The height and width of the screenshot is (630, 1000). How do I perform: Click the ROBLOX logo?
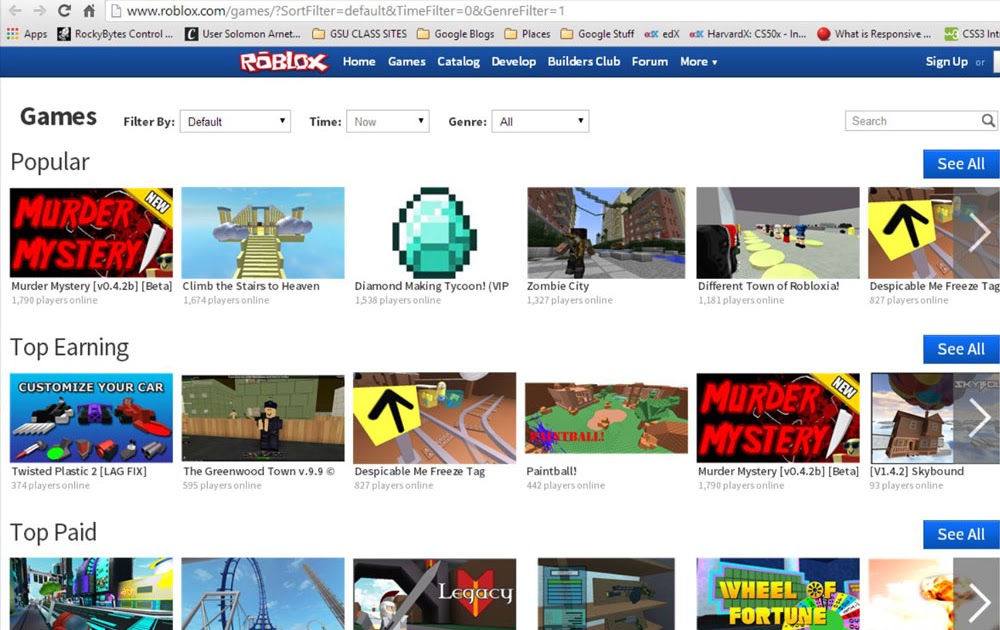click(284, 62)
